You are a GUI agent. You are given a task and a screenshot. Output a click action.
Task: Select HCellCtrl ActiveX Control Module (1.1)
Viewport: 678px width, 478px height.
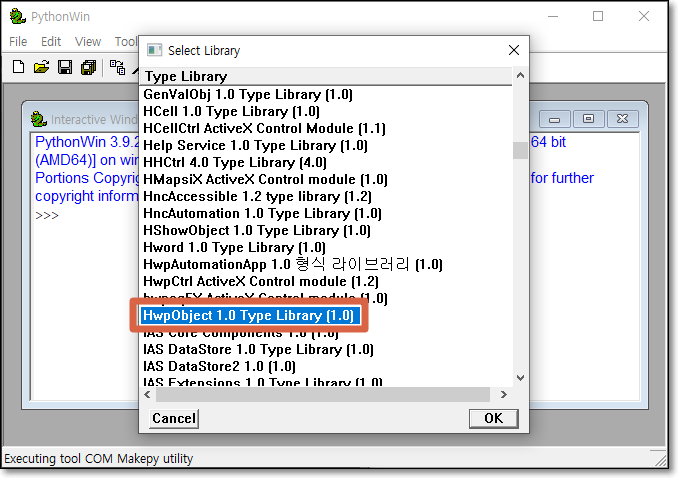pos(264,128)
